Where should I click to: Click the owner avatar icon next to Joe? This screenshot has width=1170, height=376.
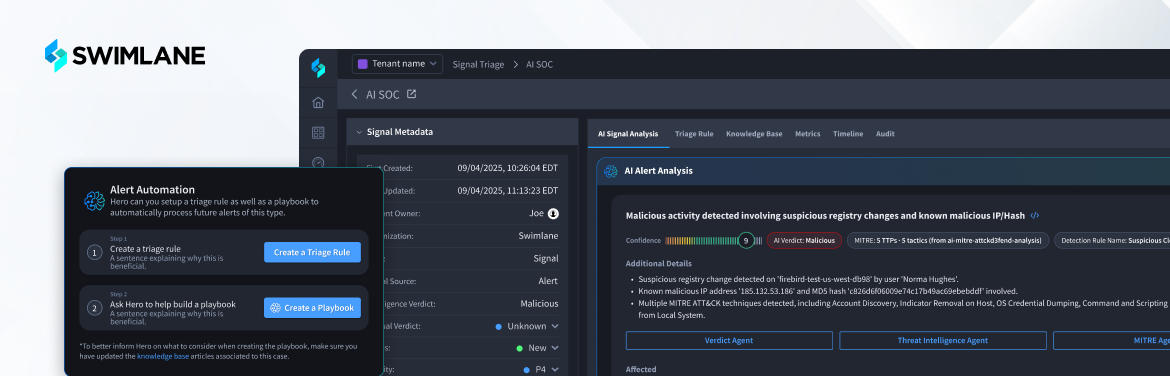coord(553,213)
